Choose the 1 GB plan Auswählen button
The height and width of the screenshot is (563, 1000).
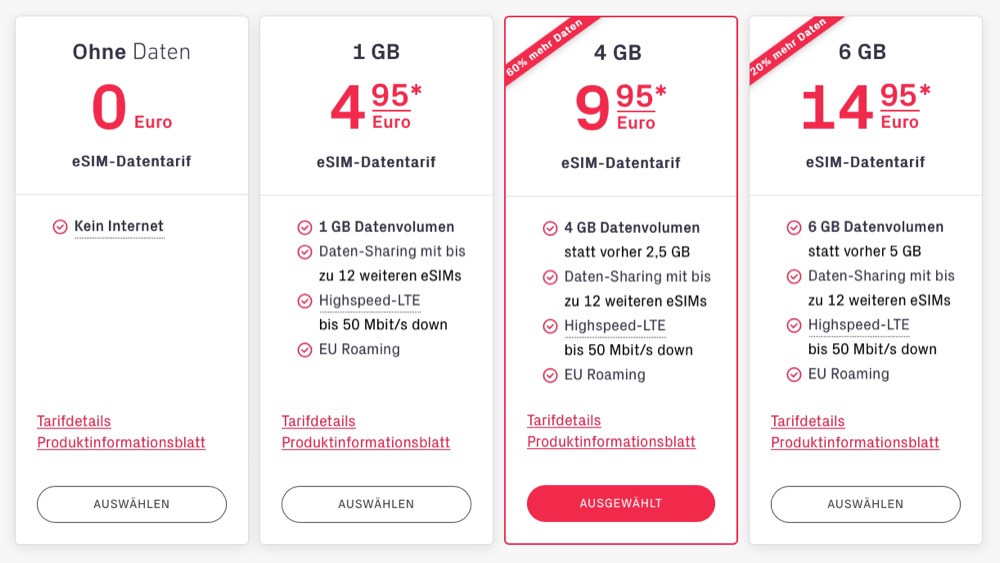click(x=376, y=504)
